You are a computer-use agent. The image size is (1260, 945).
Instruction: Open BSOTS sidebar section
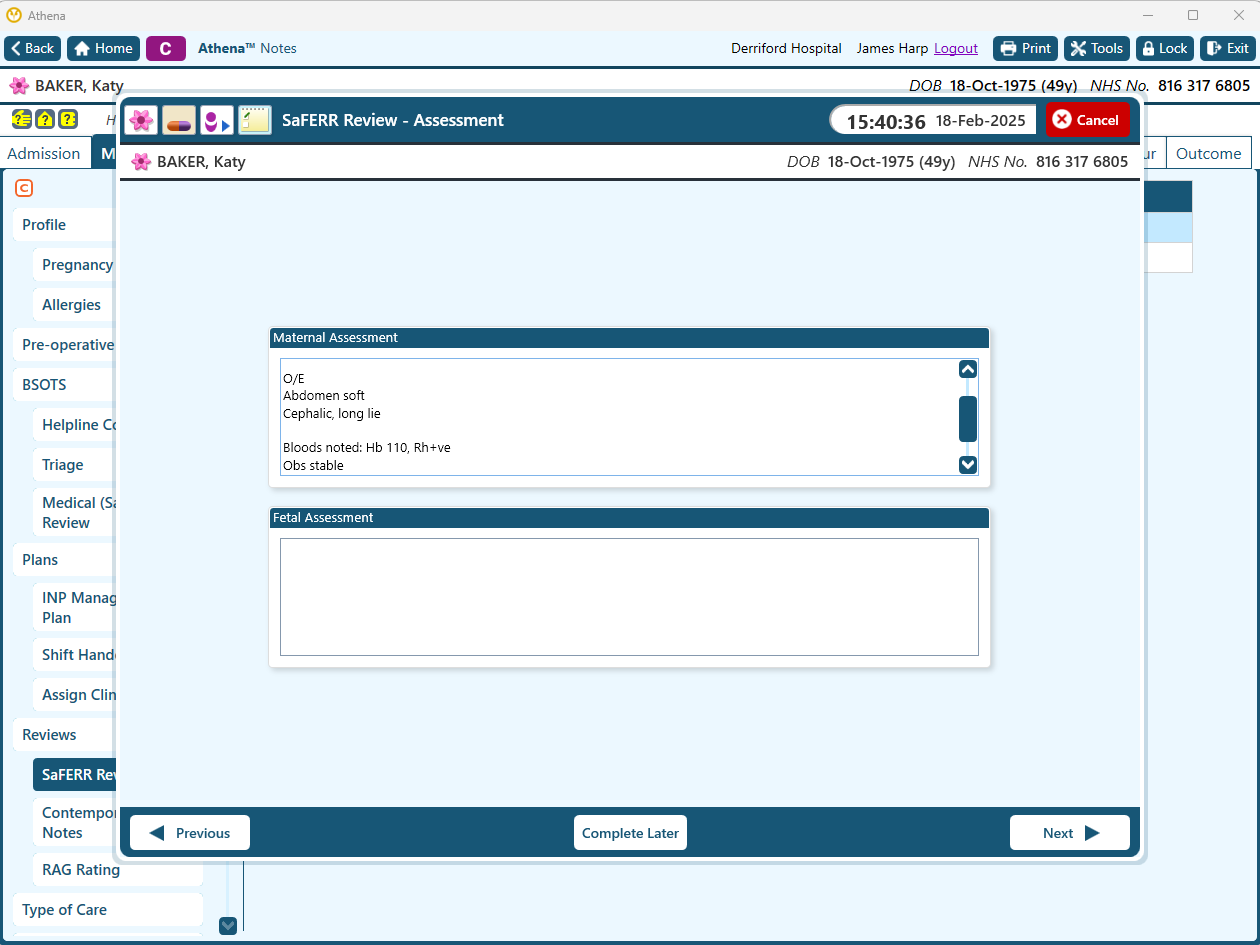pyautogui.click(x=63, y=385)
